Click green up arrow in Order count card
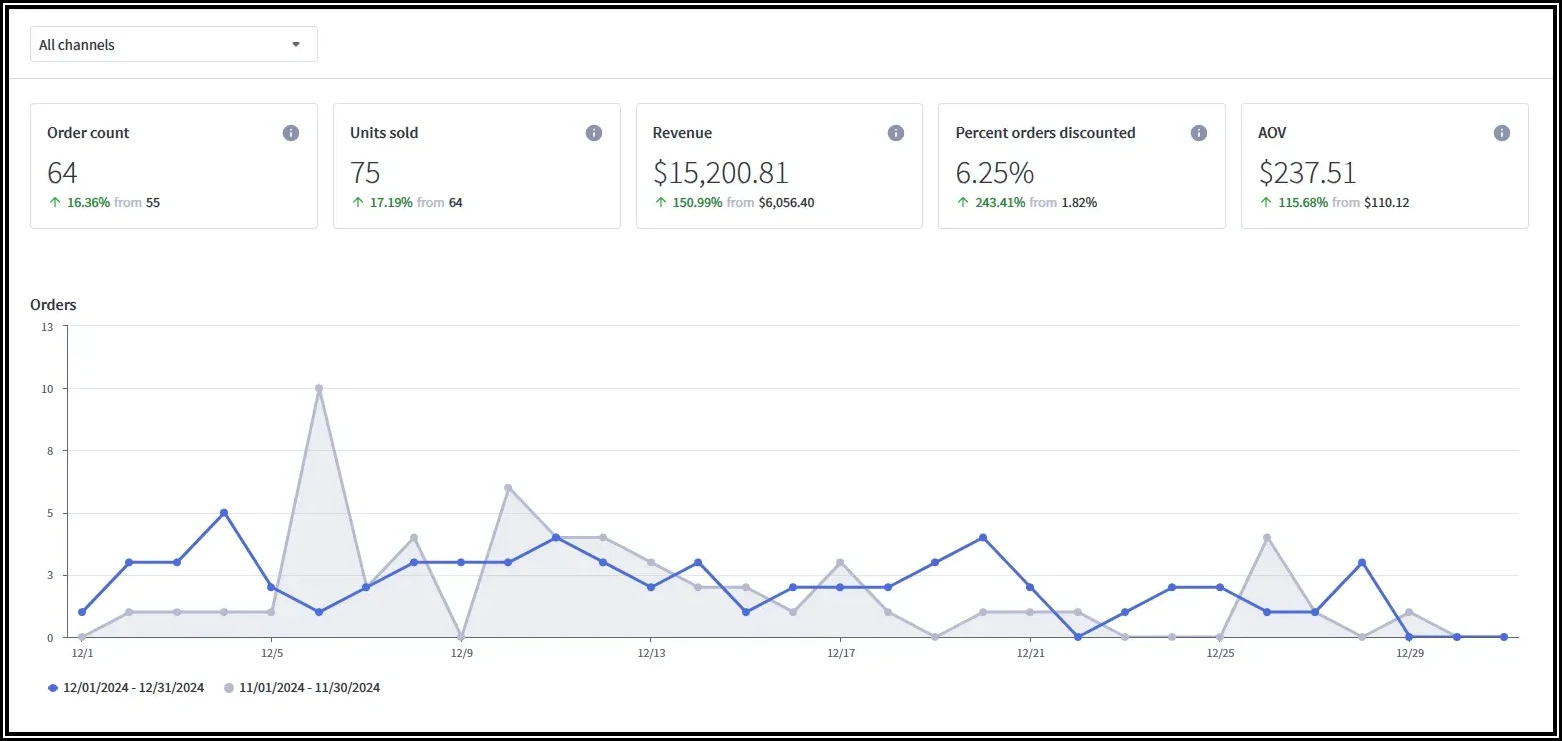The height and width of the screenshot is (741, 1562). click(x=54, y=202)
